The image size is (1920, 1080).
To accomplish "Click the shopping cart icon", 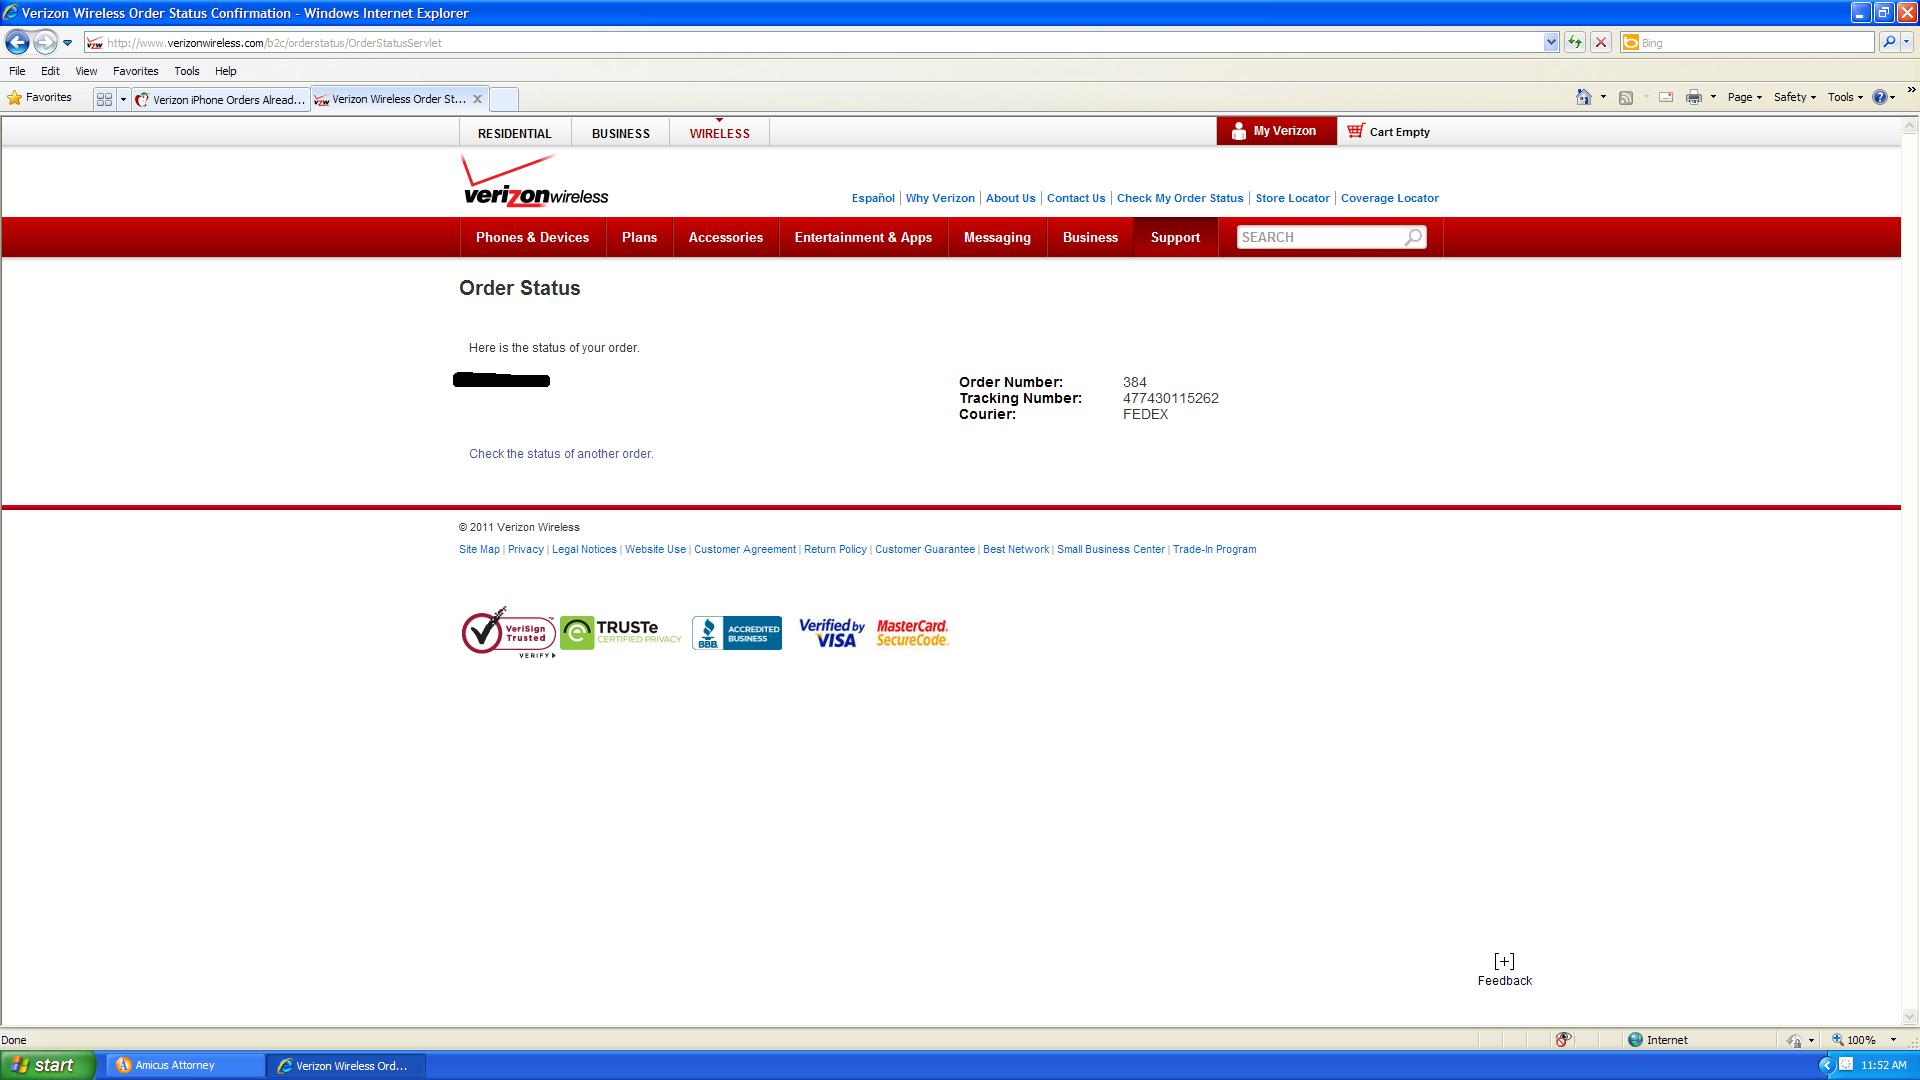I will tap(1355, 131).
